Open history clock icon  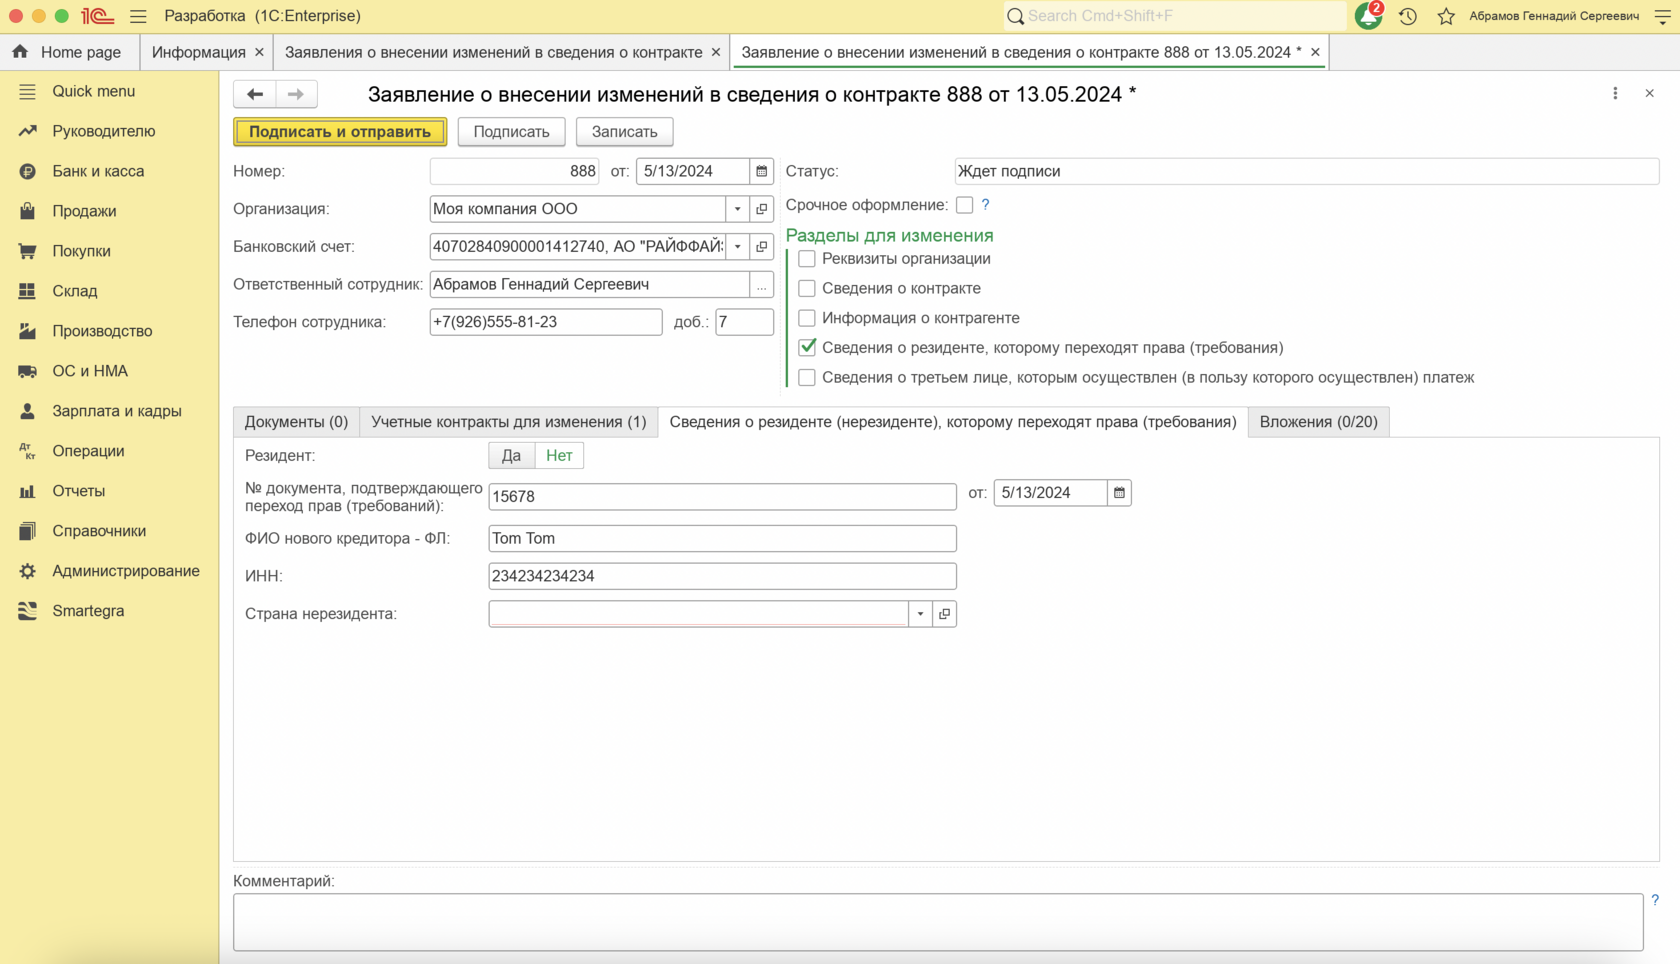(1408, 16)
